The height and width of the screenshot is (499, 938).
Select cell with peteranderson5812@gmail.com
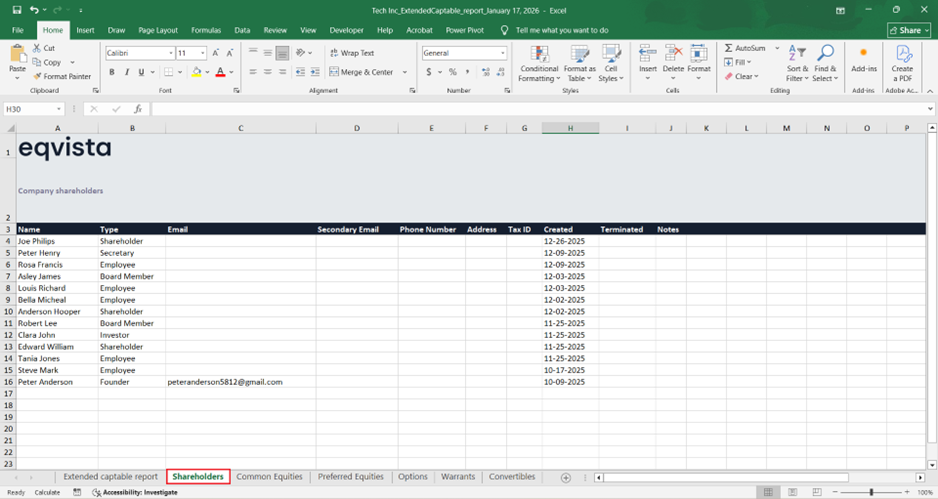(x=225, y=382)
